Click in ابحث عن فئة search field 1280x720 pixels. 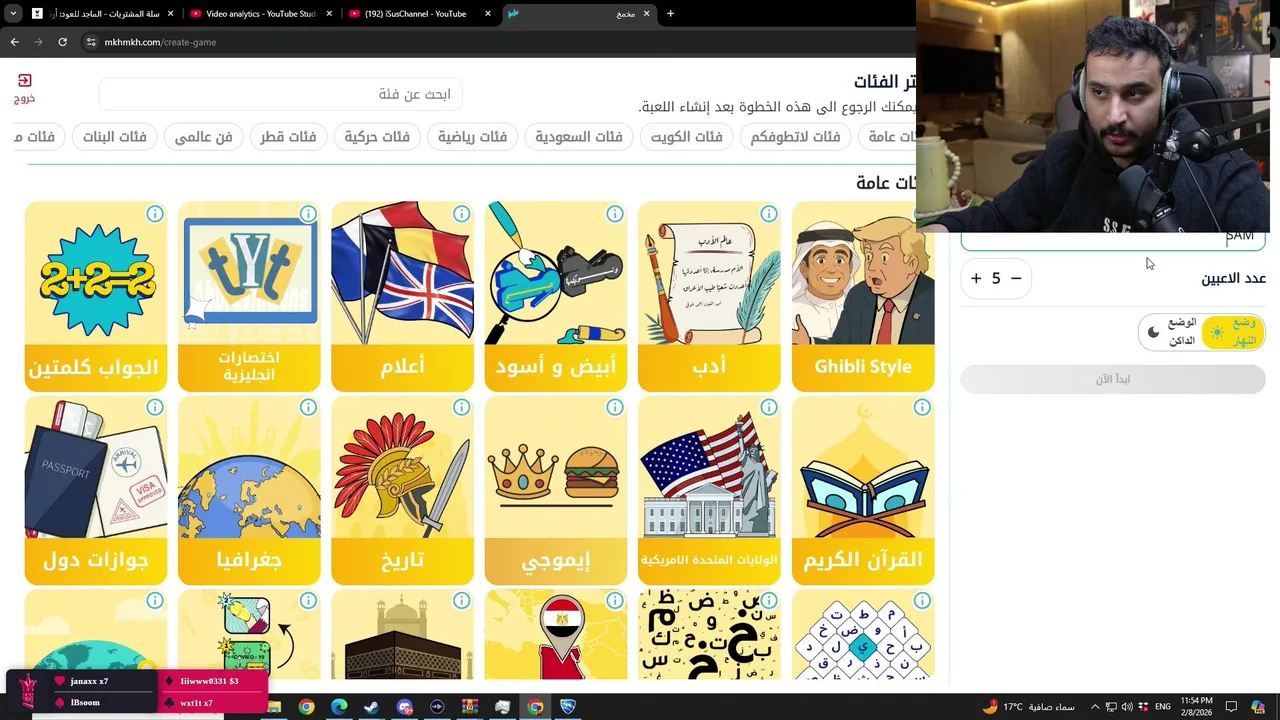coord(280,94)
